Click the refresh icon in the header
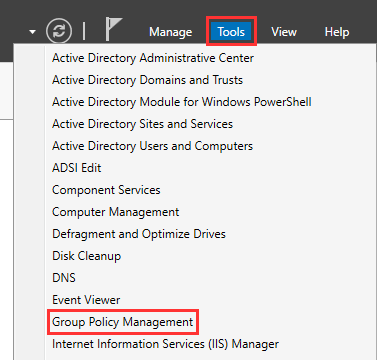The height and width of the screenshot is (360, 377). click(59, 31)
